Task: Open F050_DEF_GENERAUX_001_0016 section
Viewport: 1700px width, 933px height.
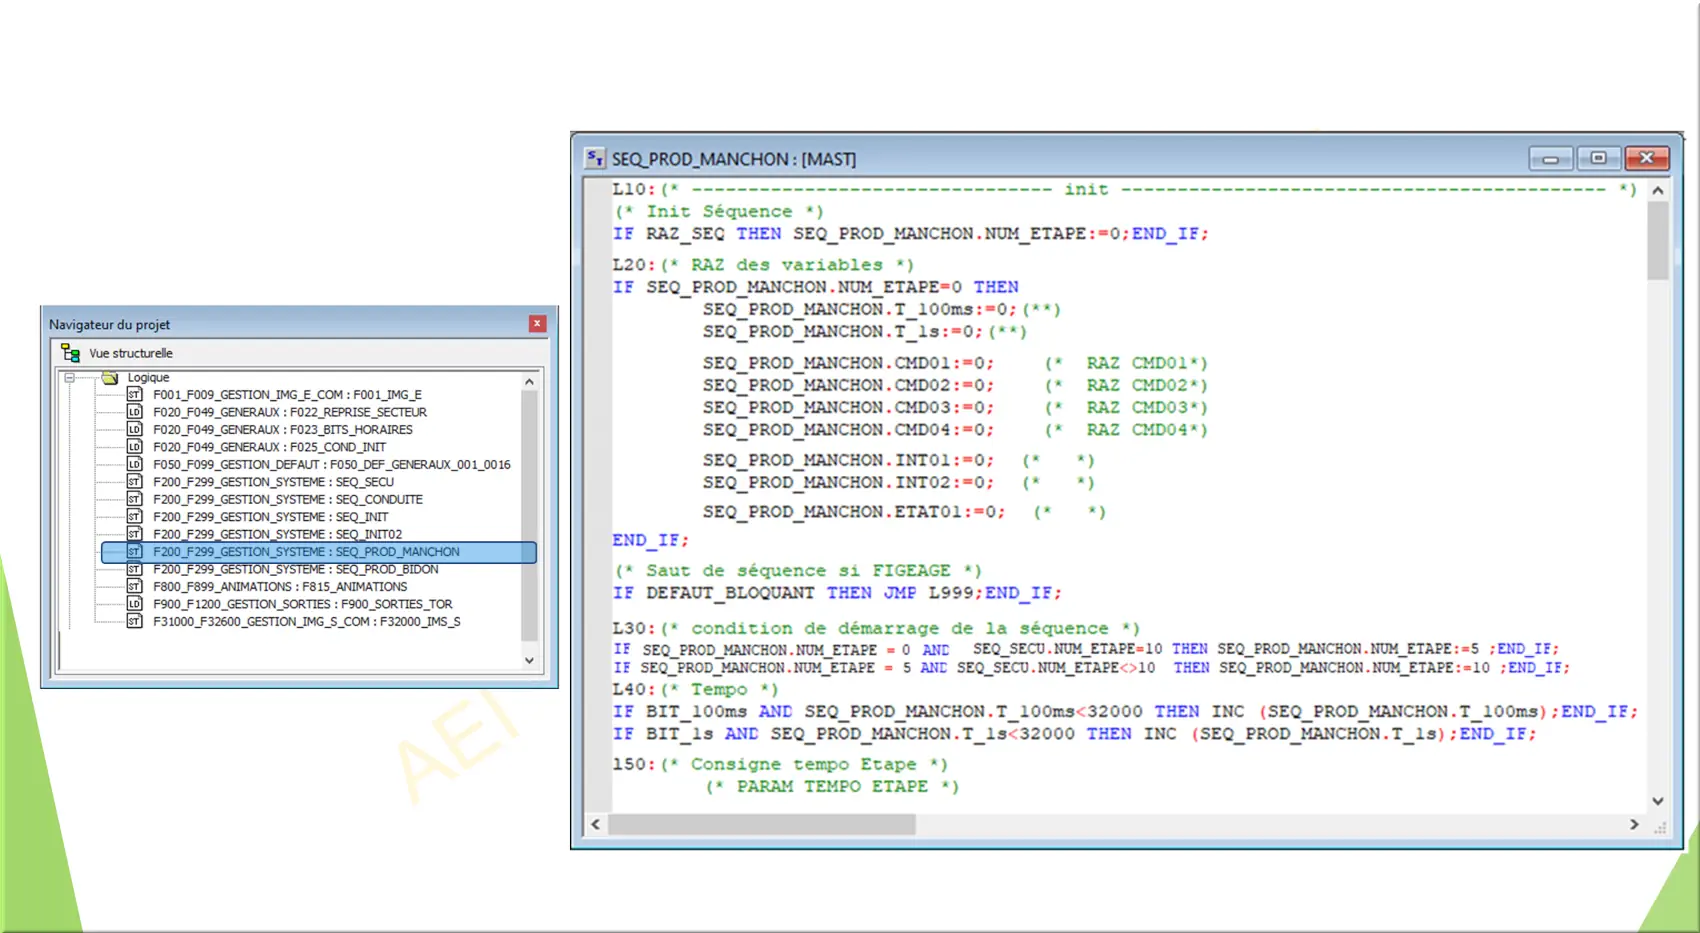Action: [332, 465]
